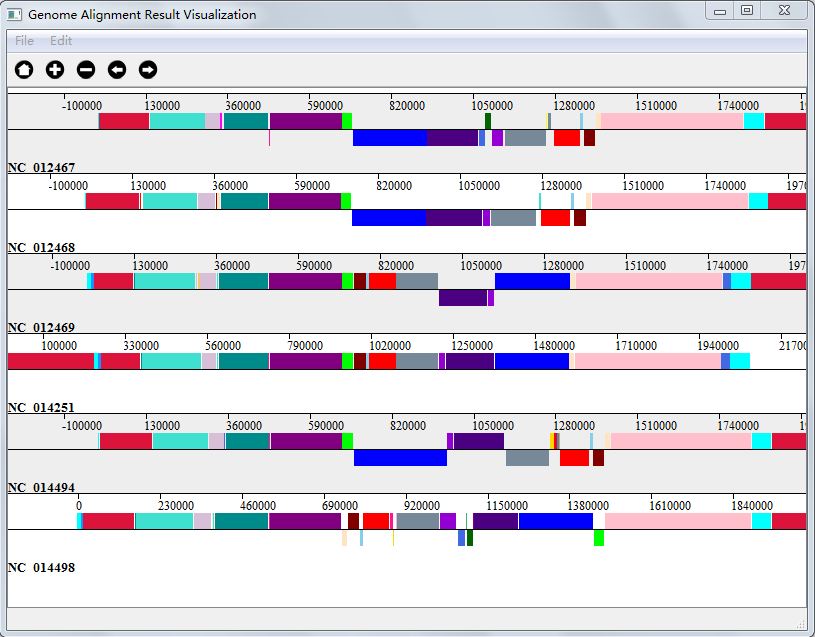Maximize the Genome Alignment window
The width and height of the screenshot is (815, 637).
(x=747, y=11)
